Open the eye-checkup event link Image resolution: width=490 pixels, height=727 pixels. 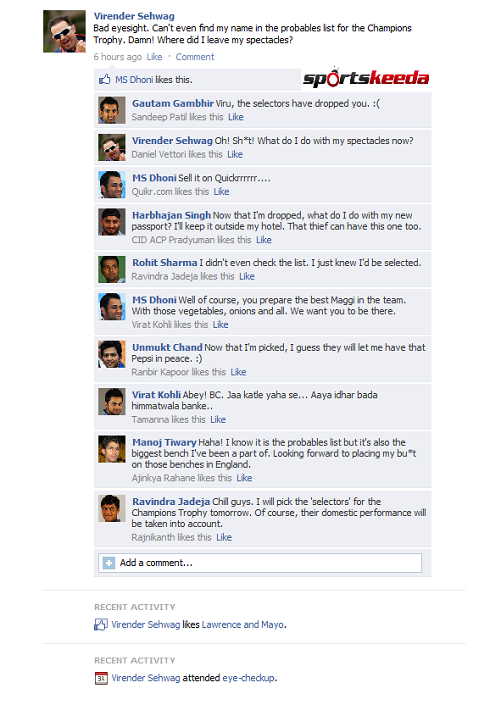click(248, 678)
